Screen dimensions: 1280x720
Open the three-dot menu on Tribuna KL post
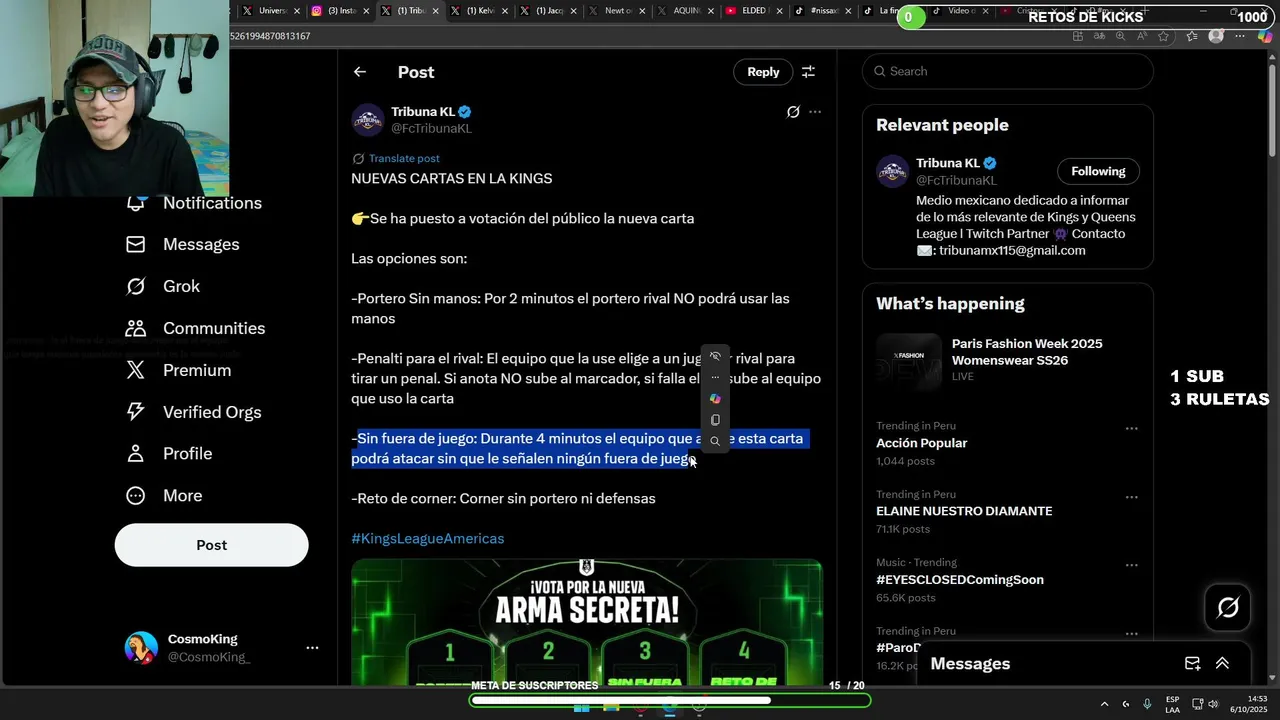815,112
